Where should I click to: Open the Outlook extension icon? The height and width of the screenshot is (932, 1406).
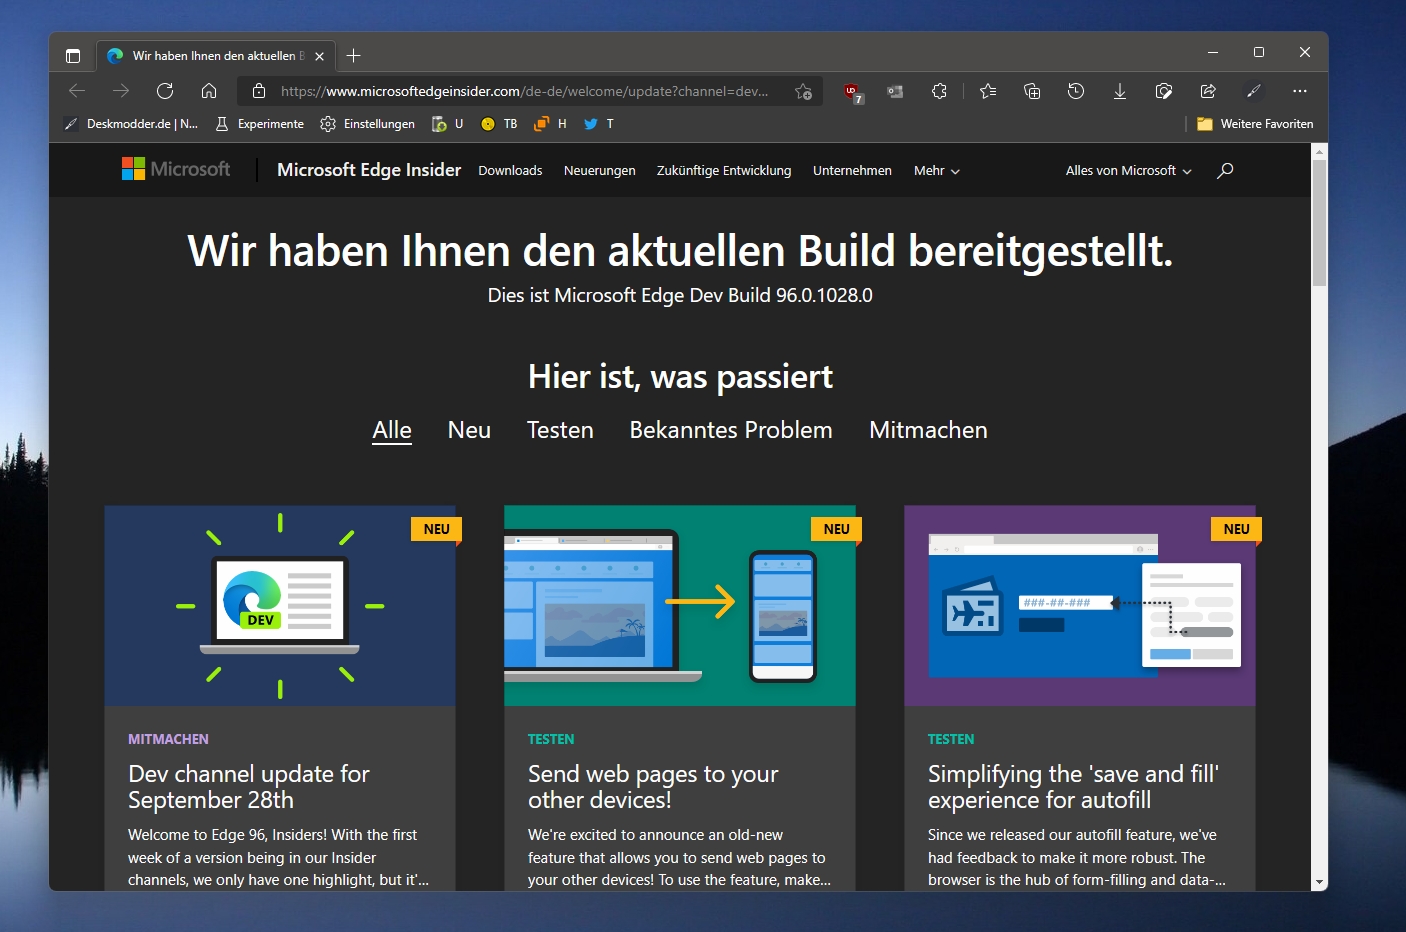point(895,91)
